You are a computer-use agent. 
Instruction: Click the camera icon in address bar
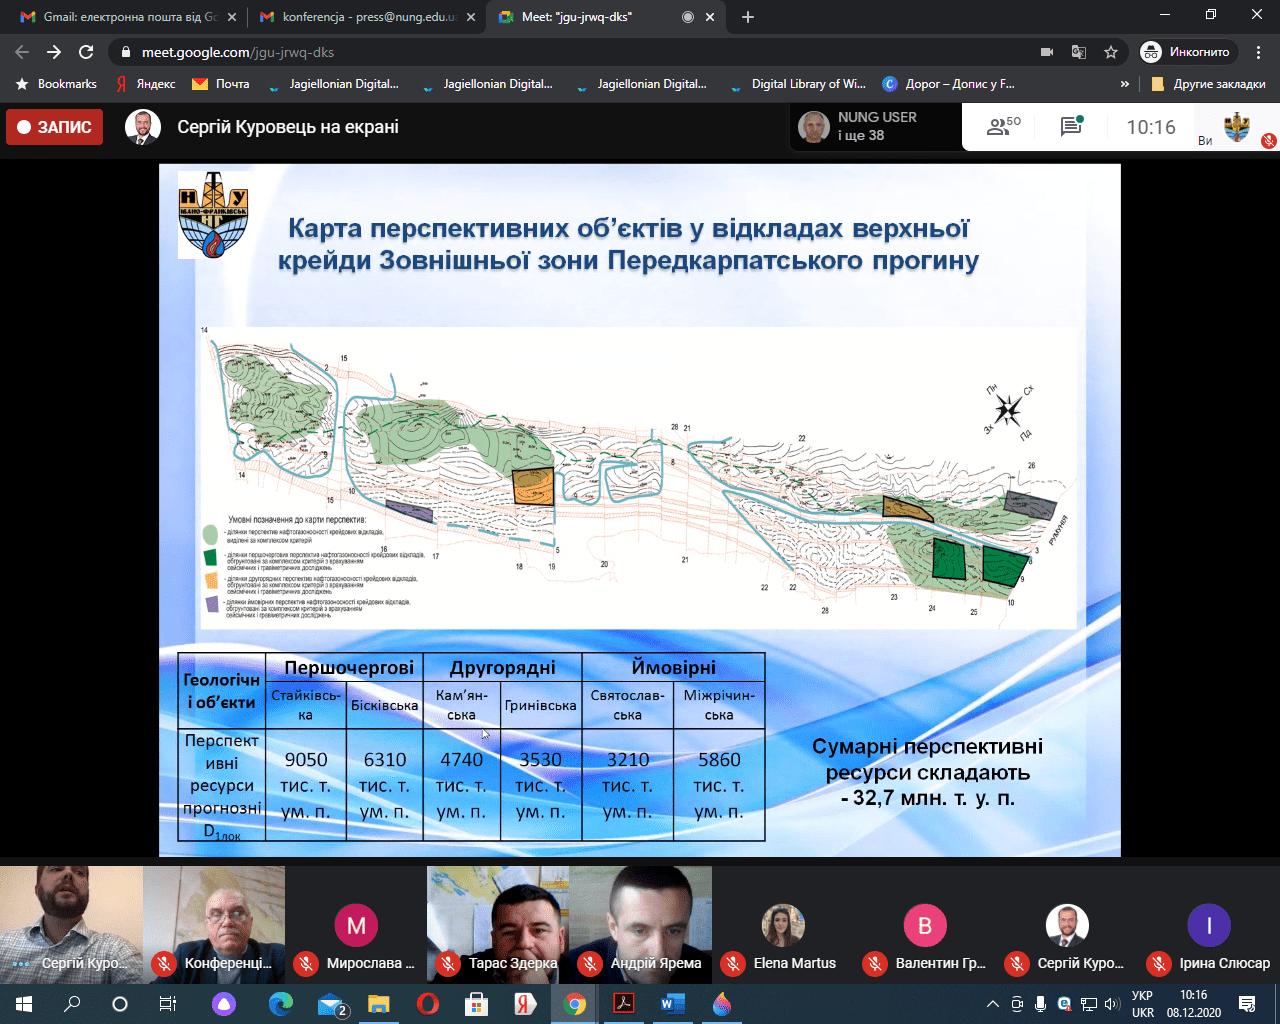click(x=1047, y=52)
